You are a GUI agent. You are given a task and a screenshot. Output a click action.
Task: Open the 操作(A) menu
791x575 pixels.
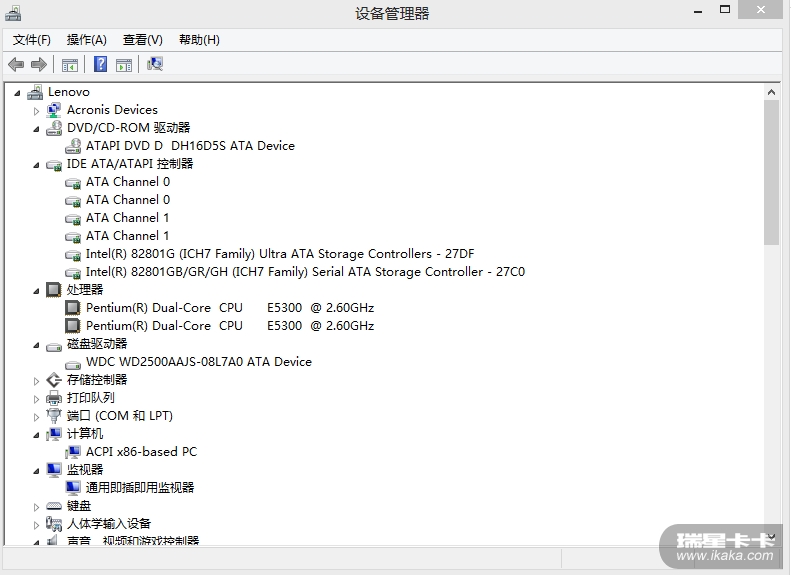[x=87, y=40]
